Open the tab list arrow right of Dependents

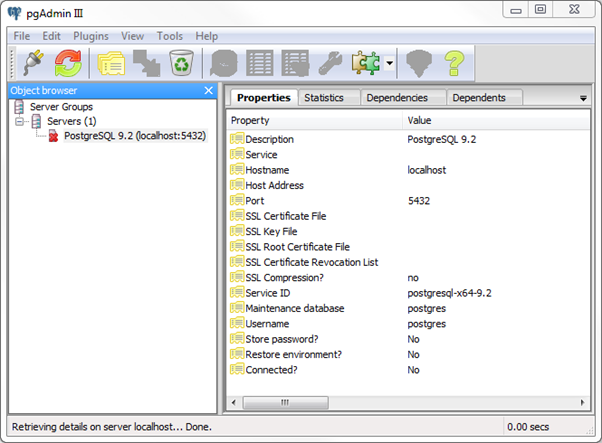(583, 98)
